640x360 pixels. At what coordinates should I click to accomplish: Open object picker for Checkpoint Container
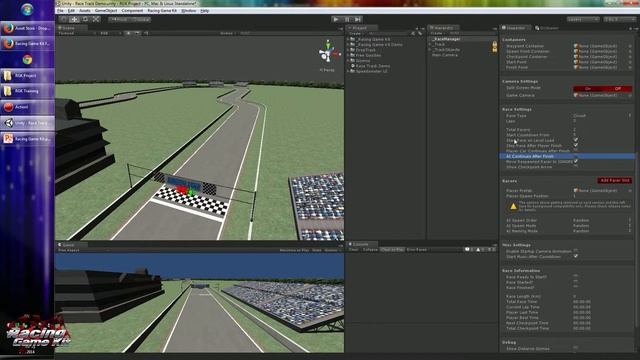[x=630, y=57]
